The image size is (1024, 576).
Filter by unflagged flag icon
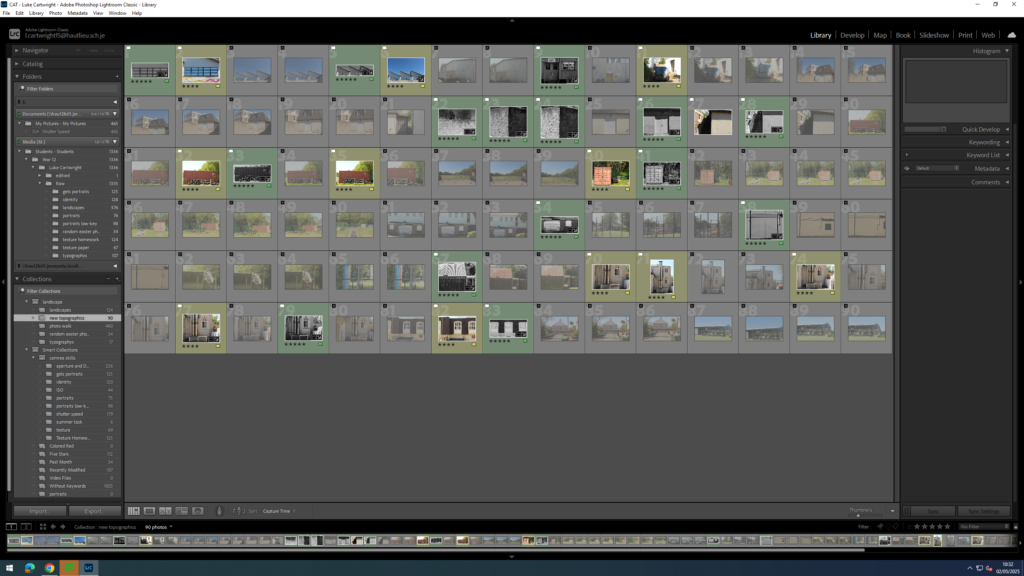point(888,526)
